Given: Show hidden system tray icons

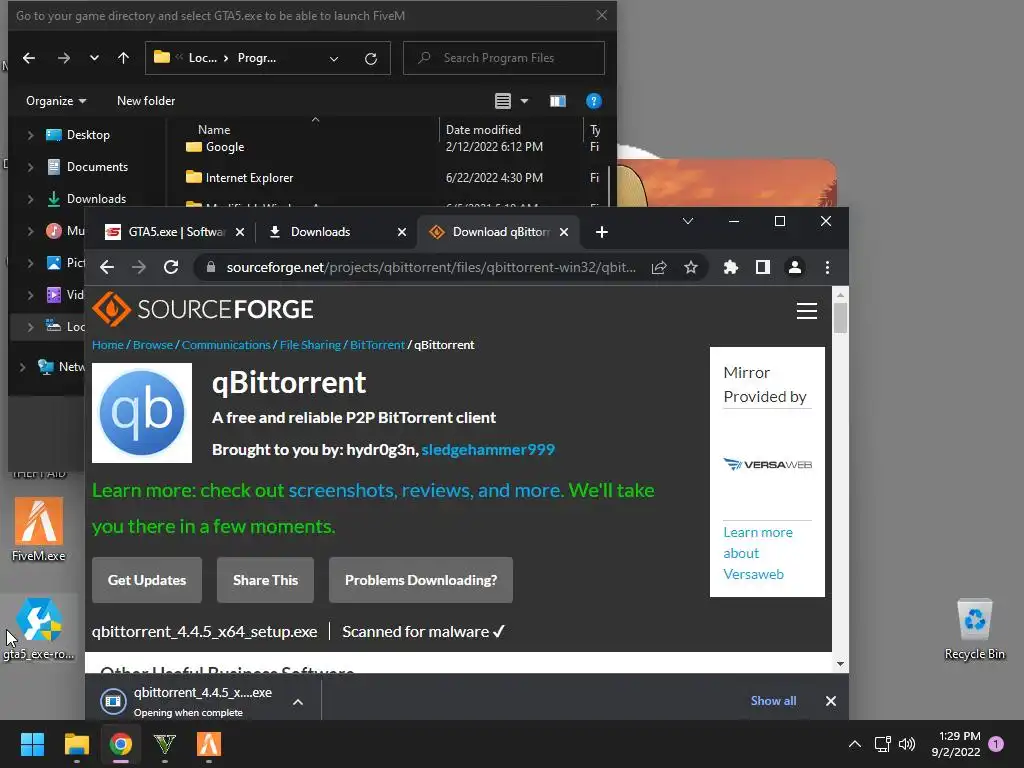Looking at the screenshot, I should pyautogui.click(x=854, y=744).
